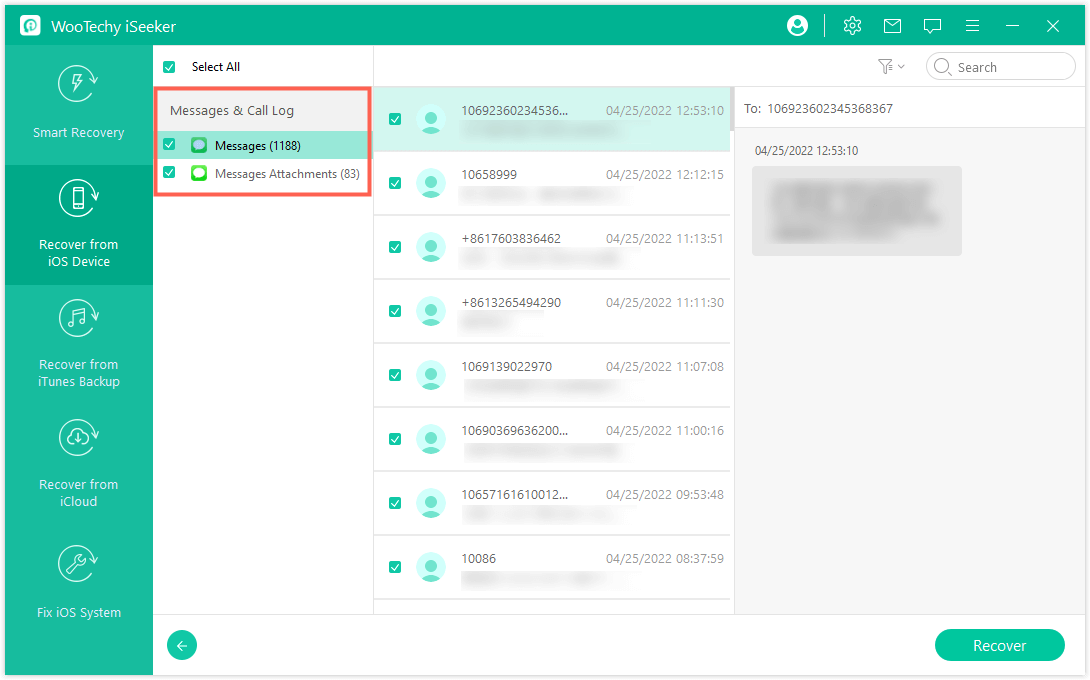This screenshot has width=1090, height=680.
Task: Go back using the green arrow button
Action: (181, 645)
